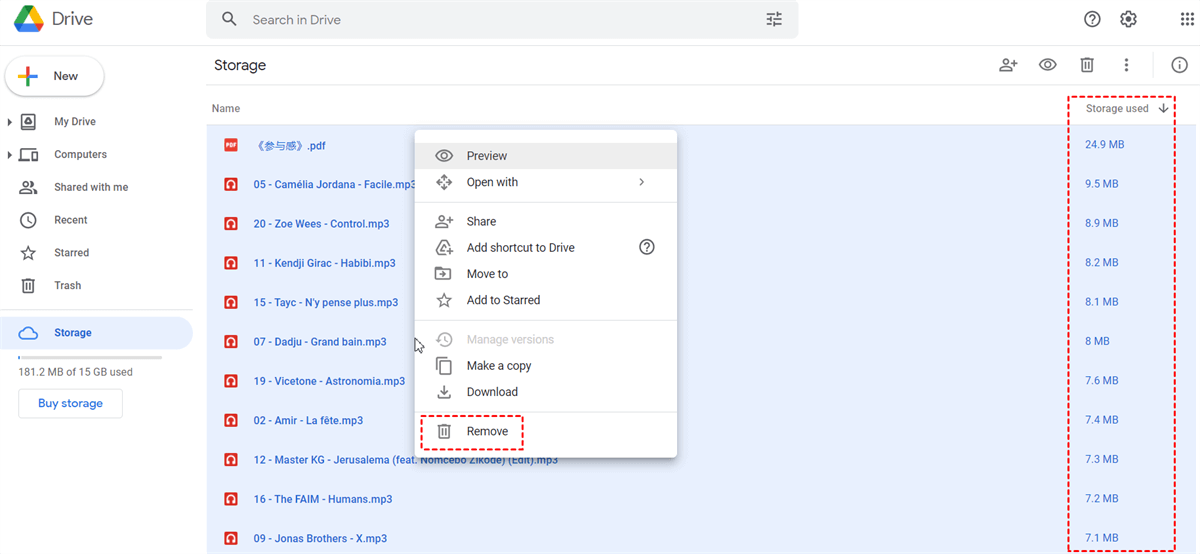Click audio icon of 20 - Zoe Wees file

pyautogui.click(x=231, y=224)
